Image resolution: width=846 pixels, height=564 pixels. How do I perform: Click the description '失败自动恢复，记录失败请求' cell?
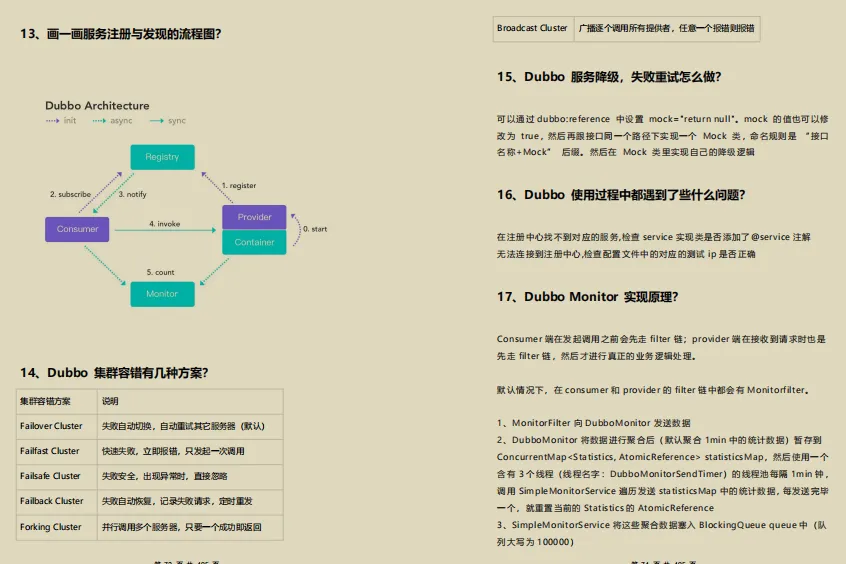(190, 501)
